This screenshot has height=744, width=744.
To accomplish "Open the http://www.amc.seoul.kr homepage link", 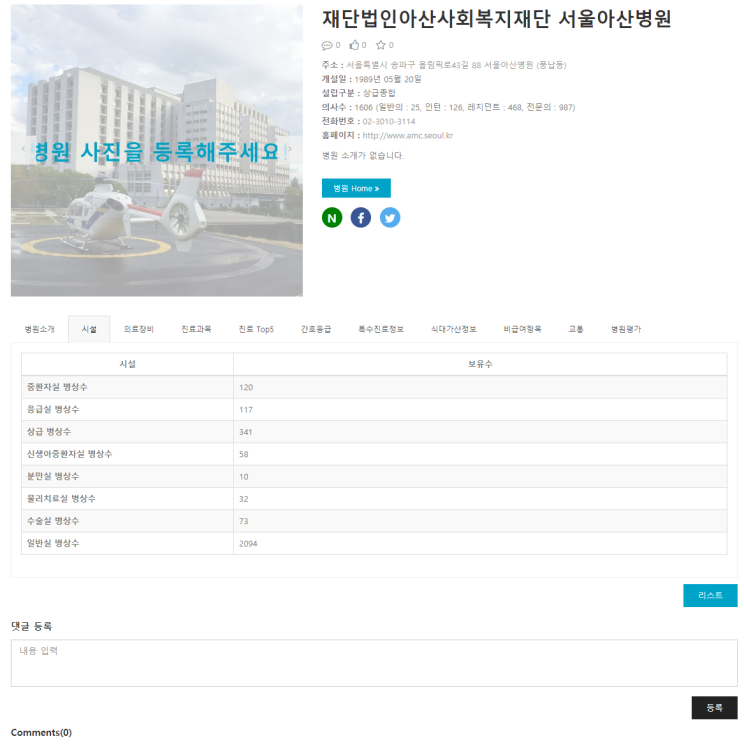I will [x=408, y=136].
